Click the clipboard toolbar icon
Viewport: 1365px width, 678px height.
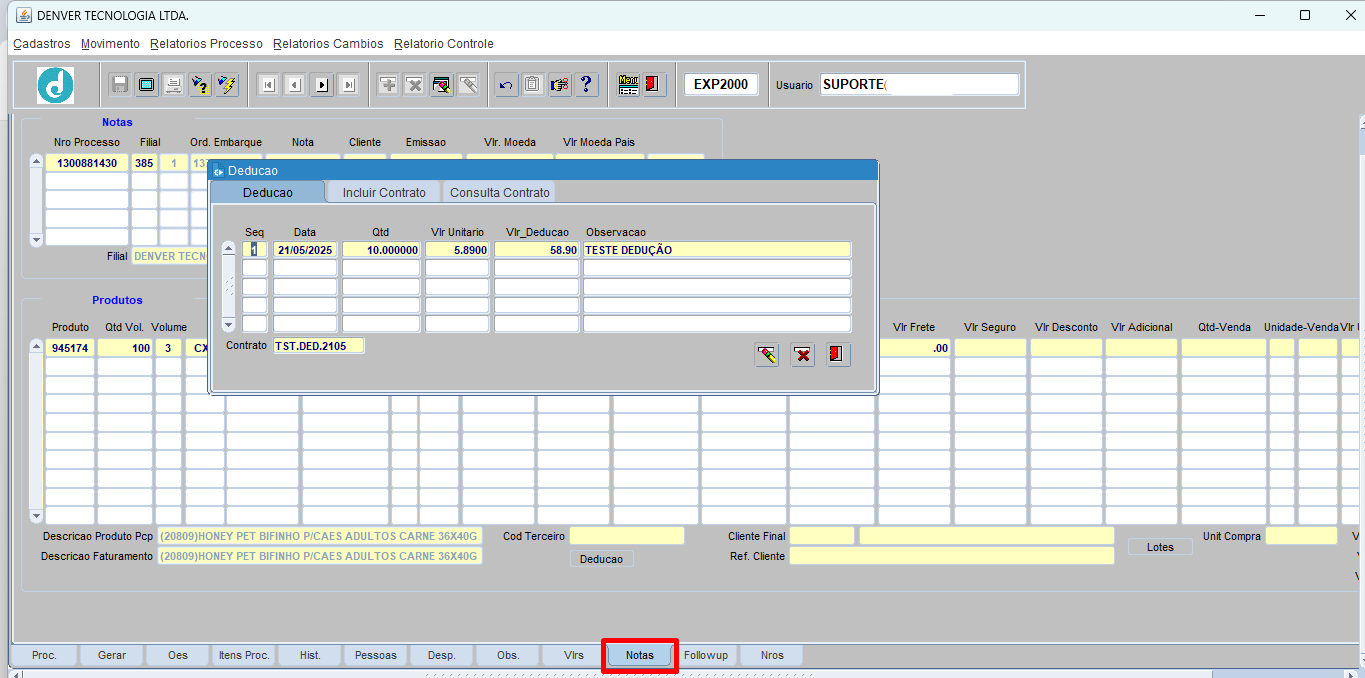click(x=533, y=85)
